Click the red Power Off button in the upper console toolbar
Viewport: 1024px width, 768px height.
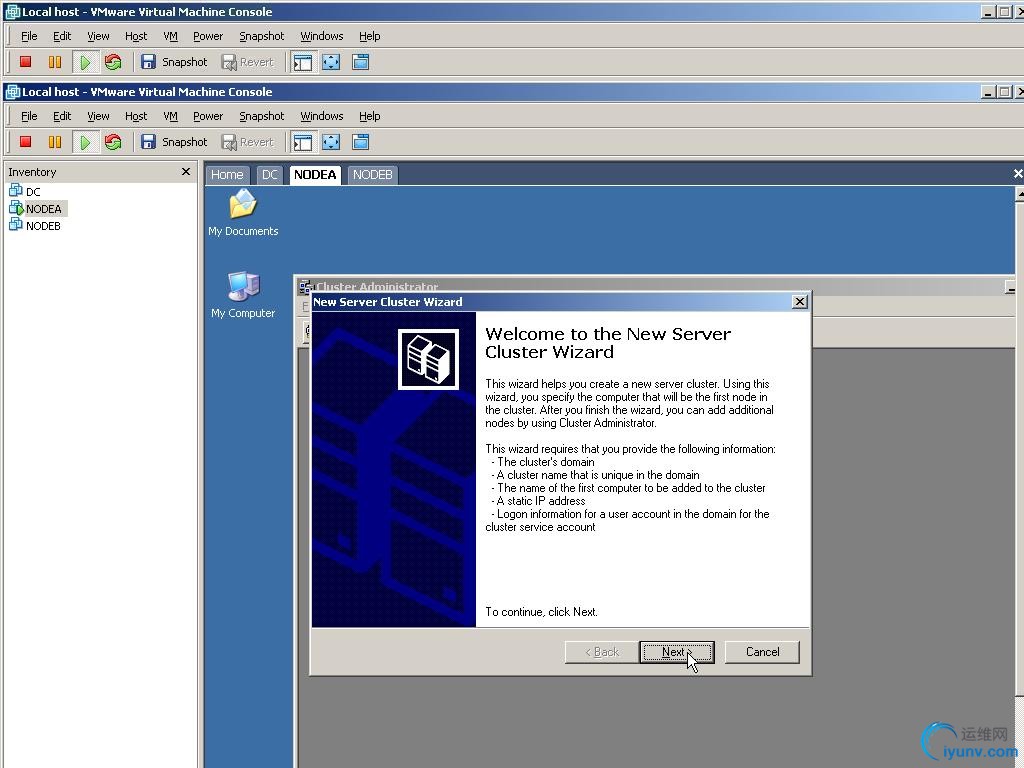coord(25,62)
